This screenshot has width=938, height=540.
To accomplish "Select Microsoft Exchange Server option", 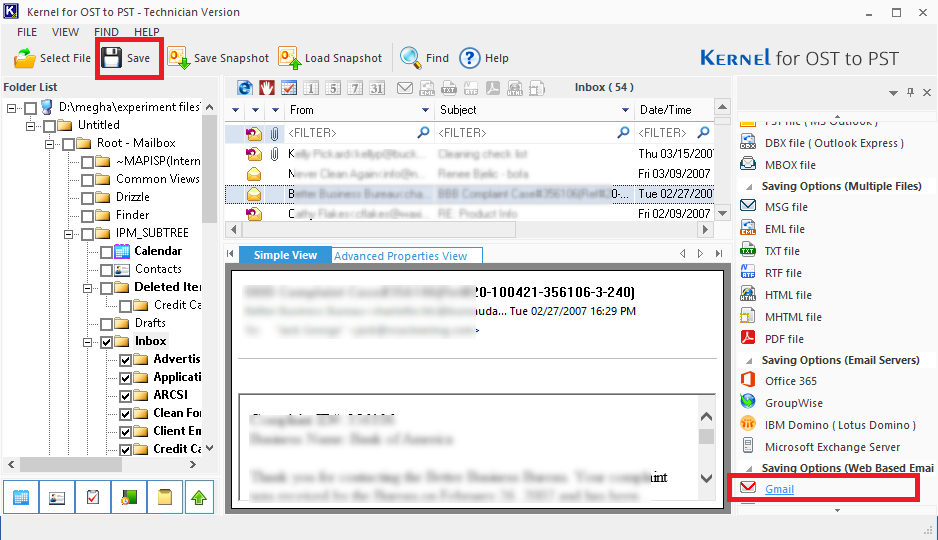I will pyautogui.click(x=832, y=447).
